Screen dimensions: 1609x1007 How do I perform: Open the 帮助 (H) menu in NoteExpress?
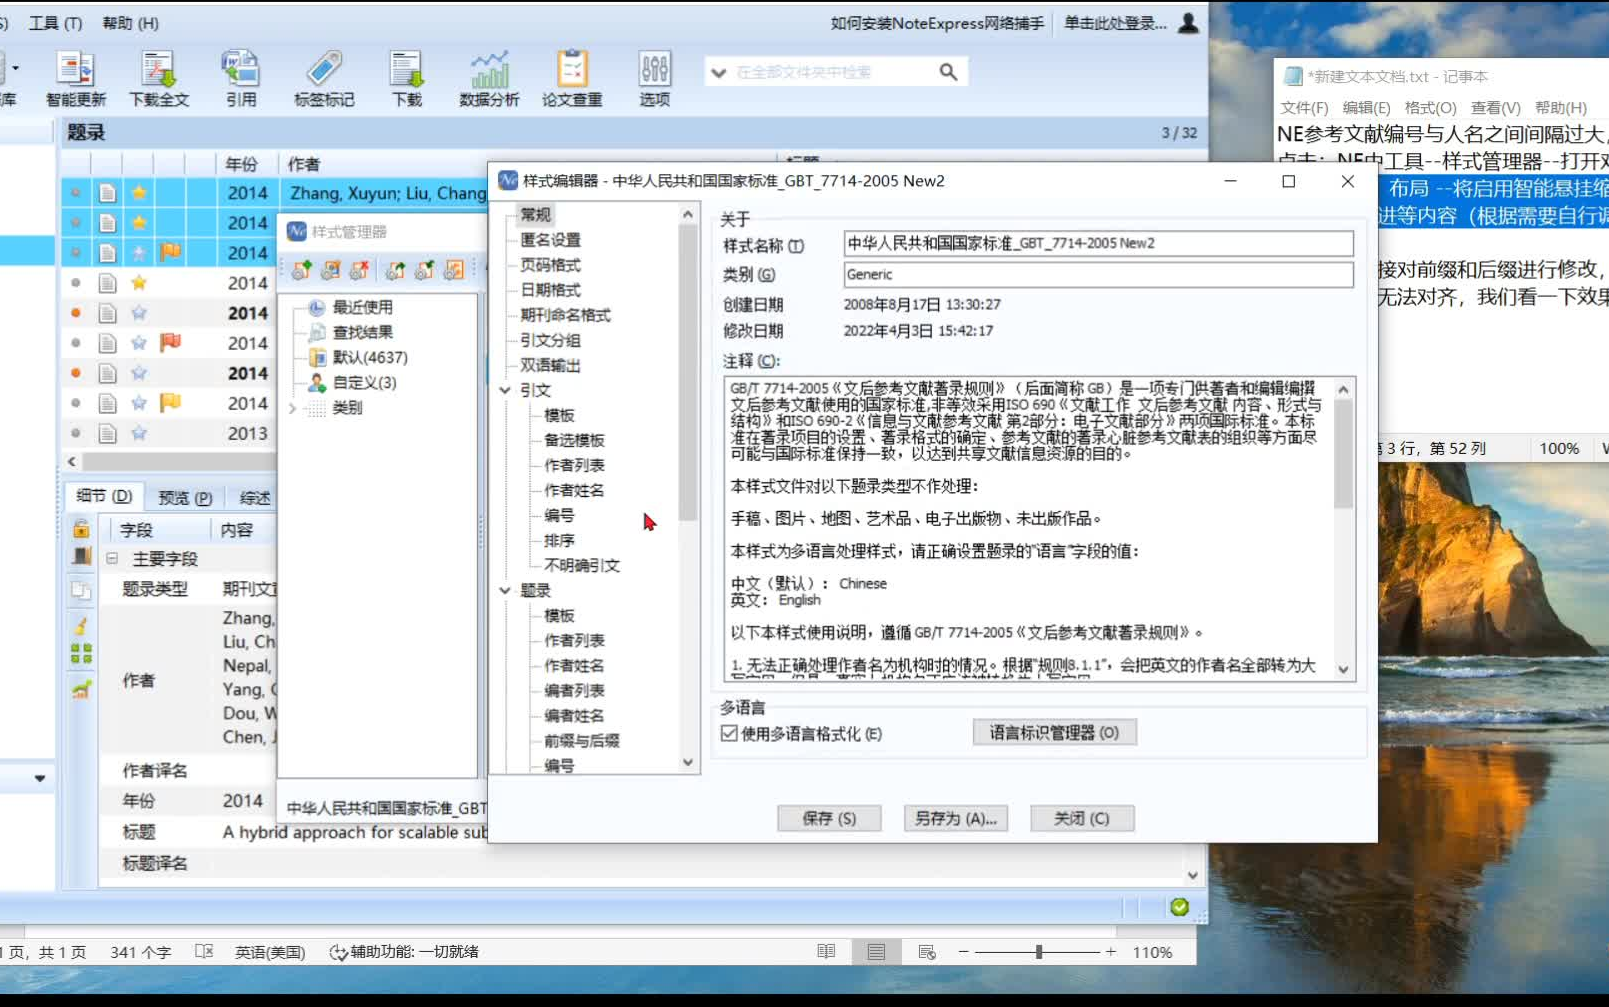(x=130, y=22)
